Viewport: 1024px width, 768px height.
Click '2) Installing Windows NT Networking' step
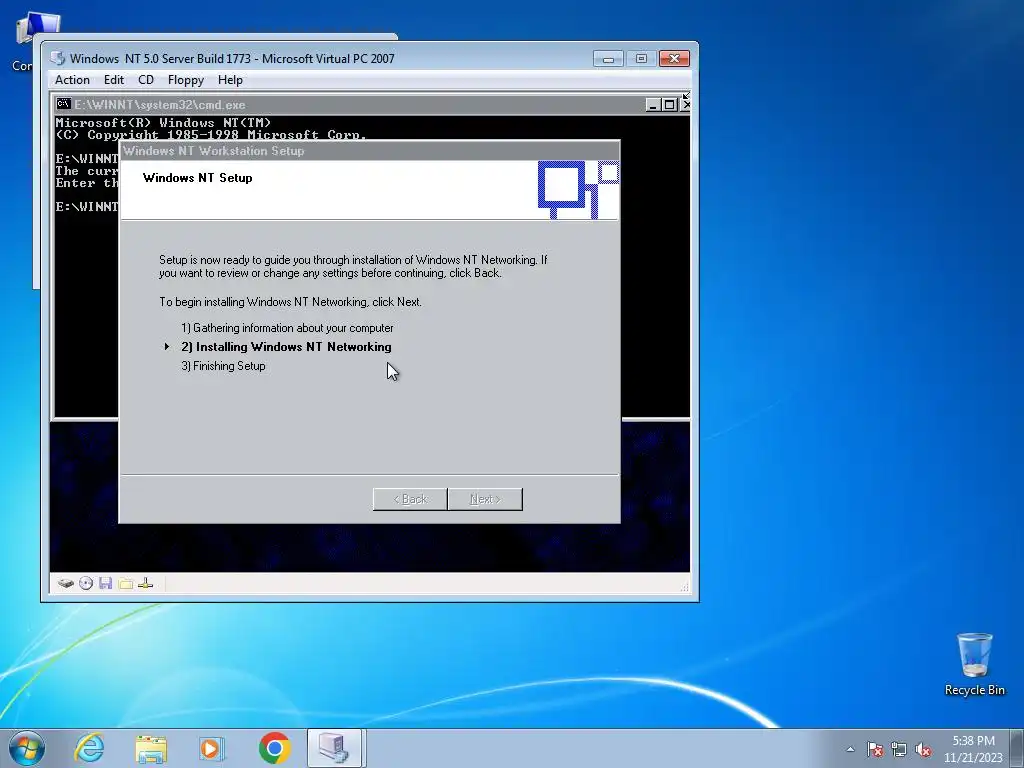coord(286,347)
